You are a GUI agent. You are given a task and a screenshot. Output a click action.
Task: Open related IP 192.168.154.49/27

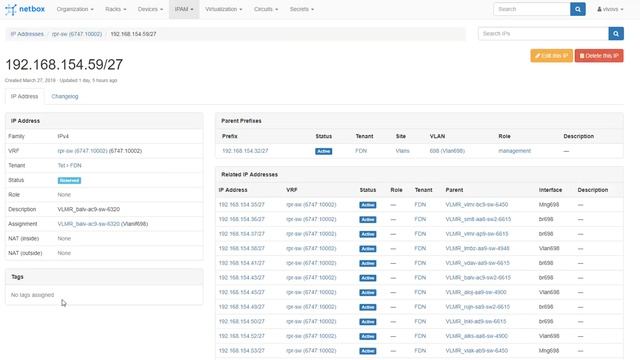pyautogui.click(x=242, y=307)
